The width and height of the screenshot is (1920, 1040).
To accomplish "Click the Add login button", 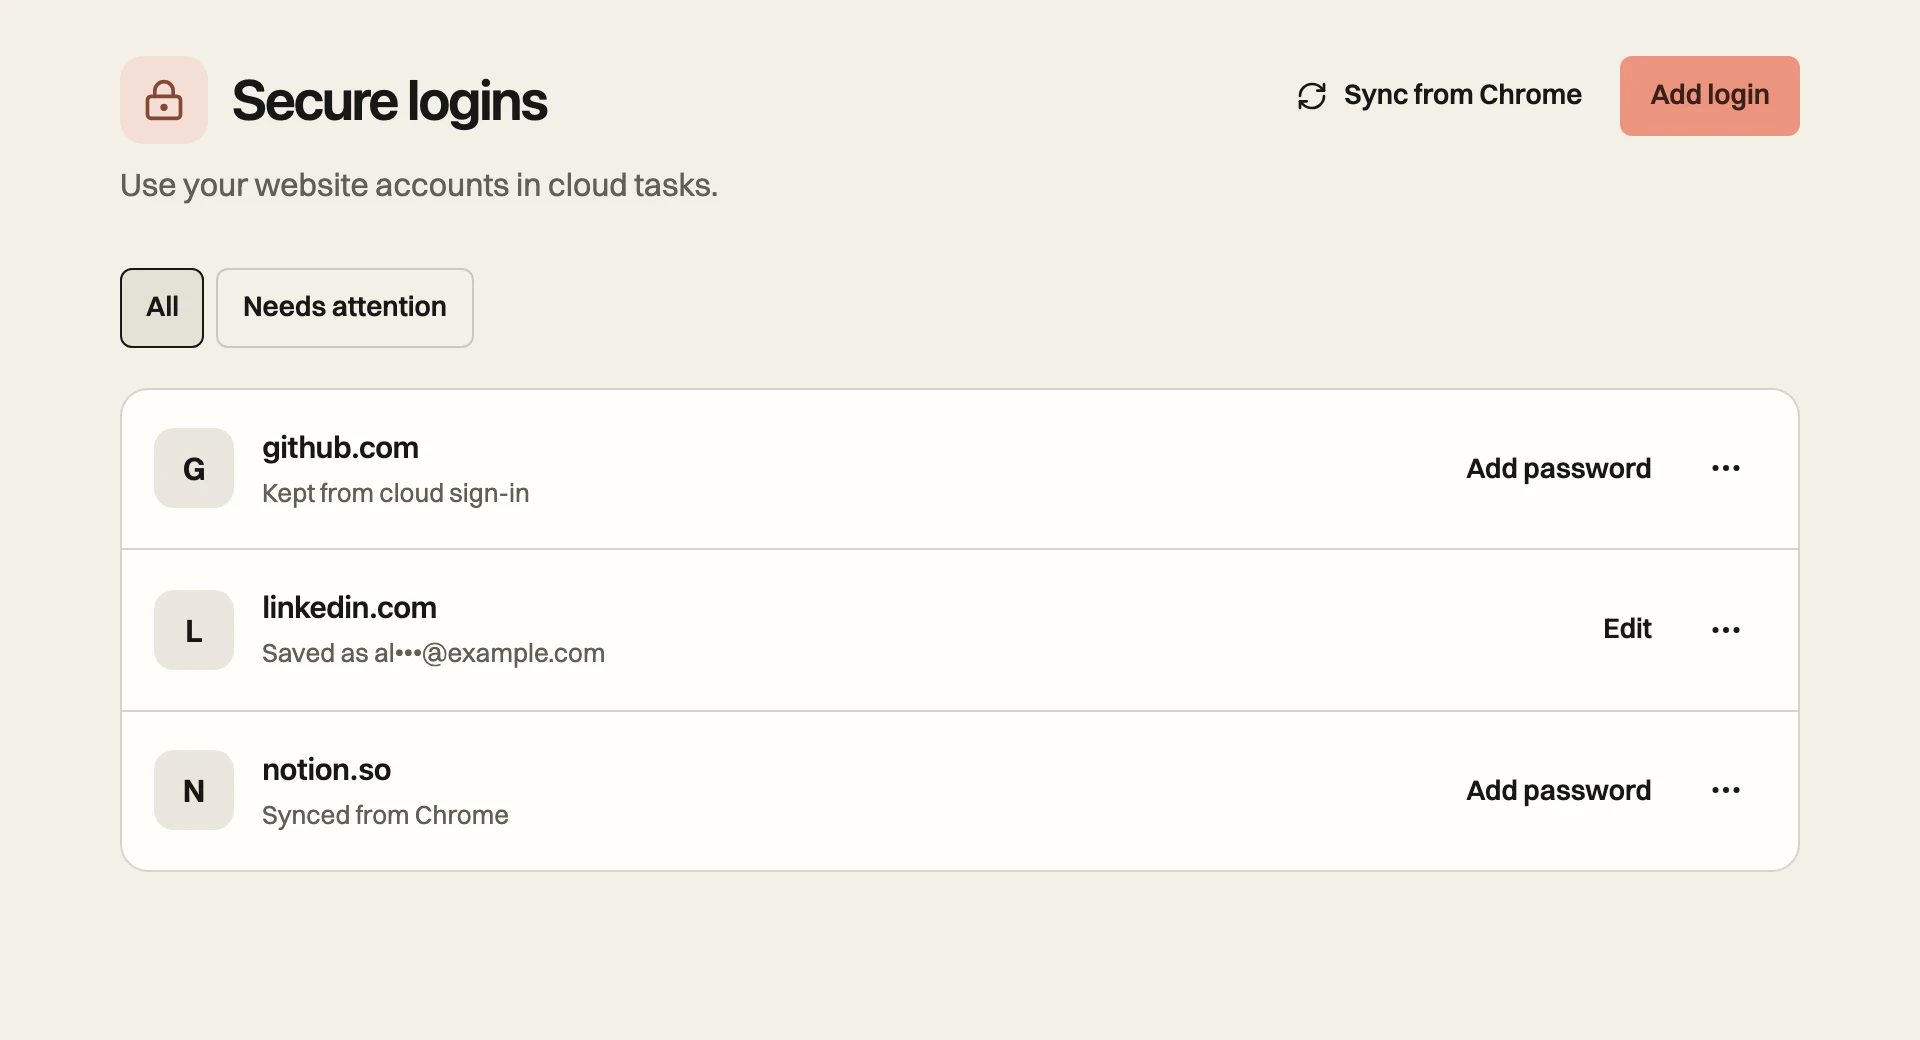I will point(1710,96).
